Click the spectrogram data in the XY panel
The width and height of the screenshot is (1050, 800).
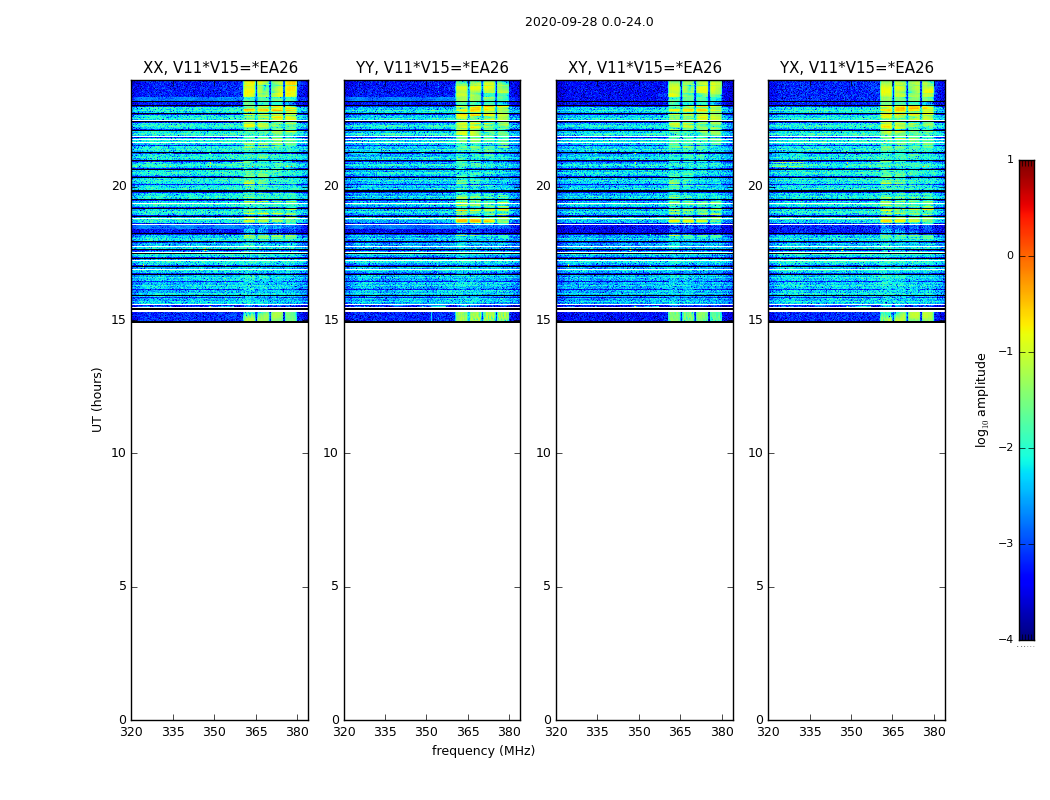coord(645,200)
